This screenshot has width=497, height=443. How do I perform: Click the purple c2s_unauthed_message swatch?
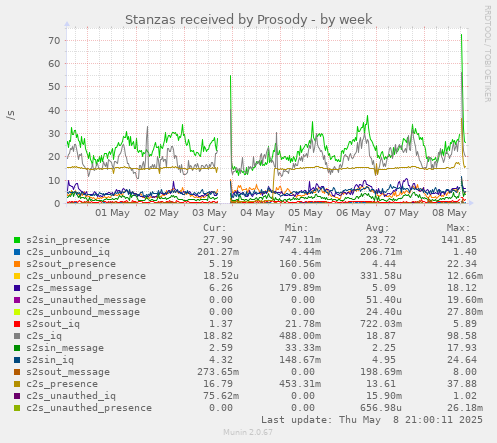tap(17, 300)
